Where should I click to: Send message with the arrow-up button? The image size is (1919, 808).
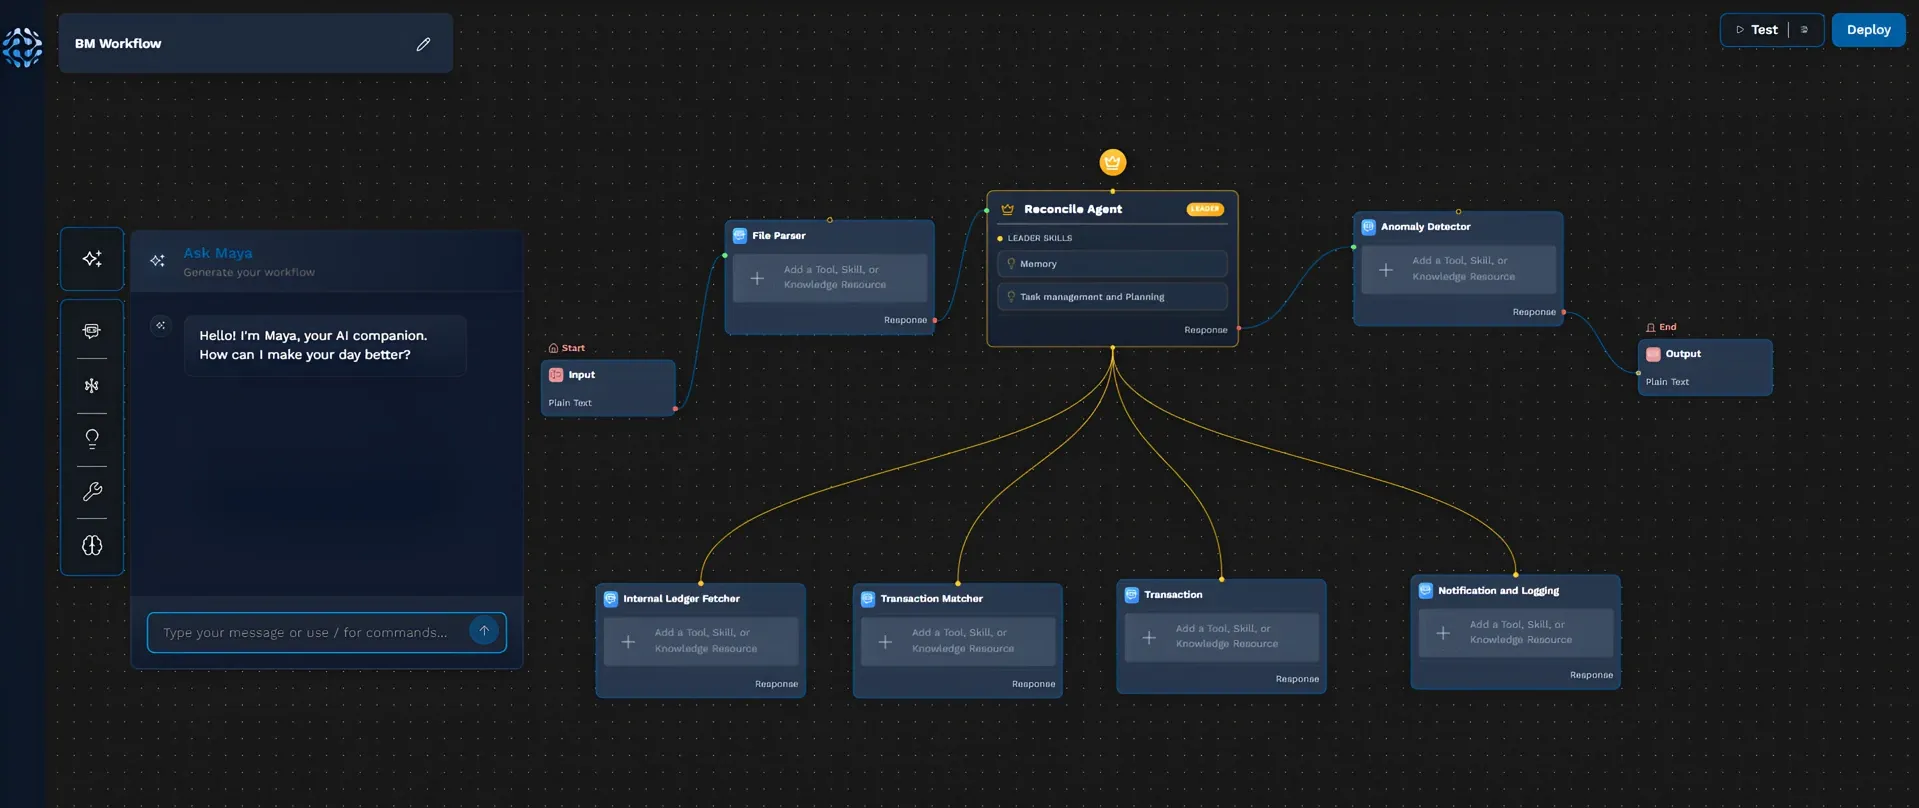pyautogui.click(x=484, y=631)
